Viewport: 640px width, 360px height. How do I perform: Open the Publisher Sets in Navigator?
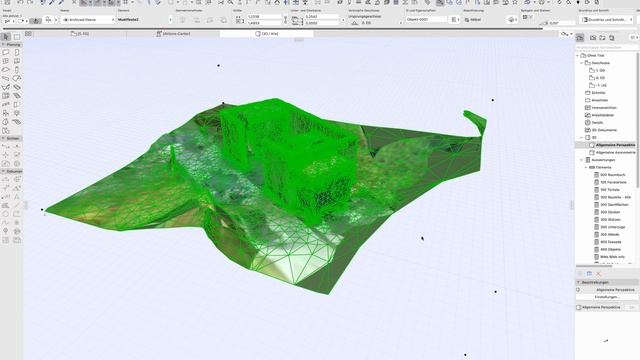611,38
